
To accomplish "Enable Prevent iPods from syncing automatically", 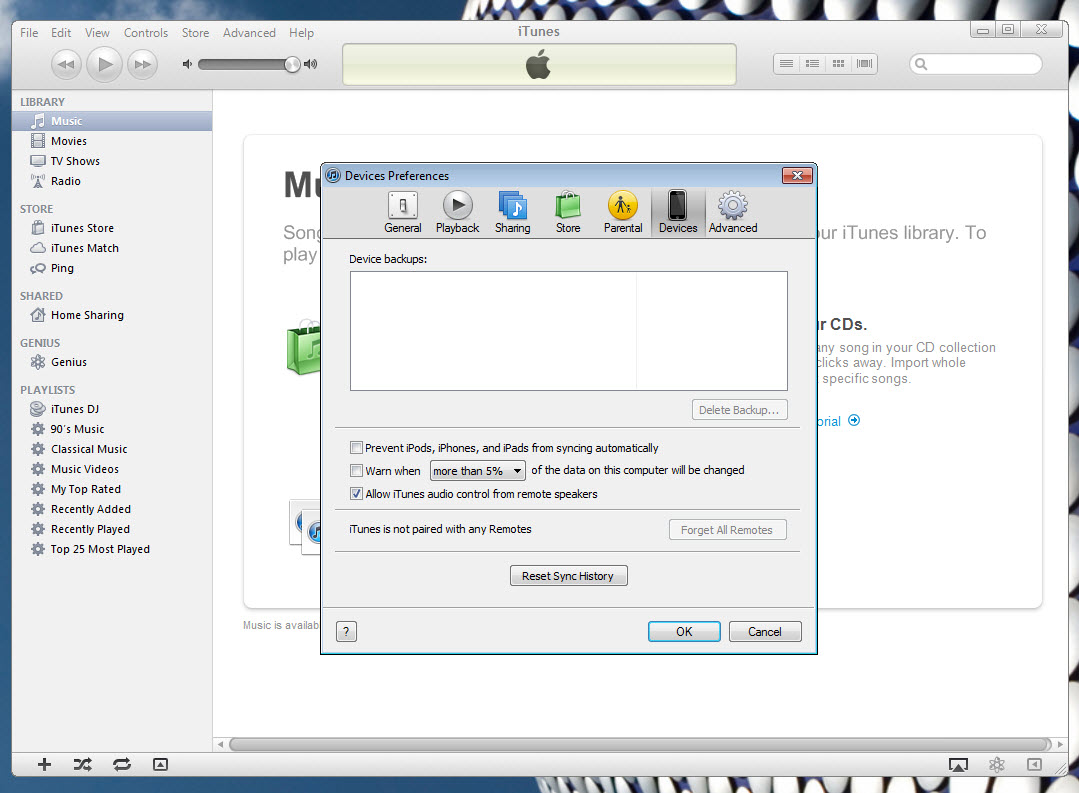I will point(356,448).
